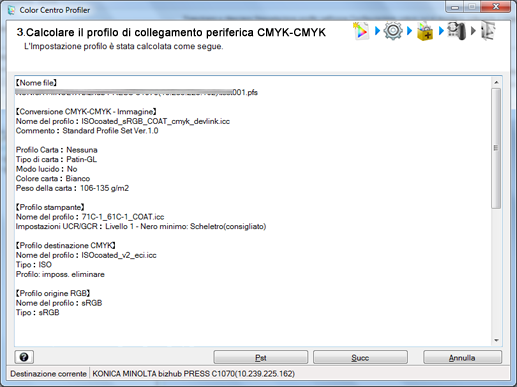Cancel the wizard with Annulla button
517x387 pixels.
(462, 358)
